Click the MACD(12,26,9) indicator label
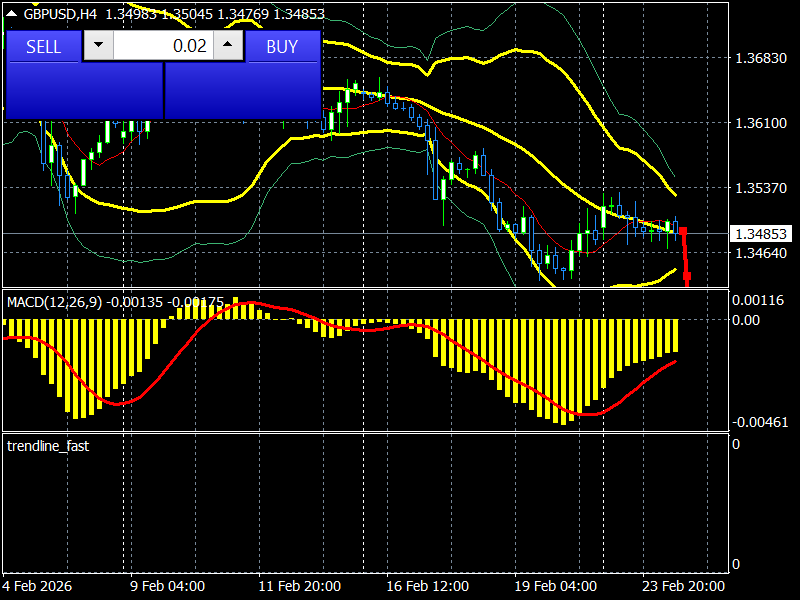Viewport: 800px width, 600px height. tap(55, 302)
